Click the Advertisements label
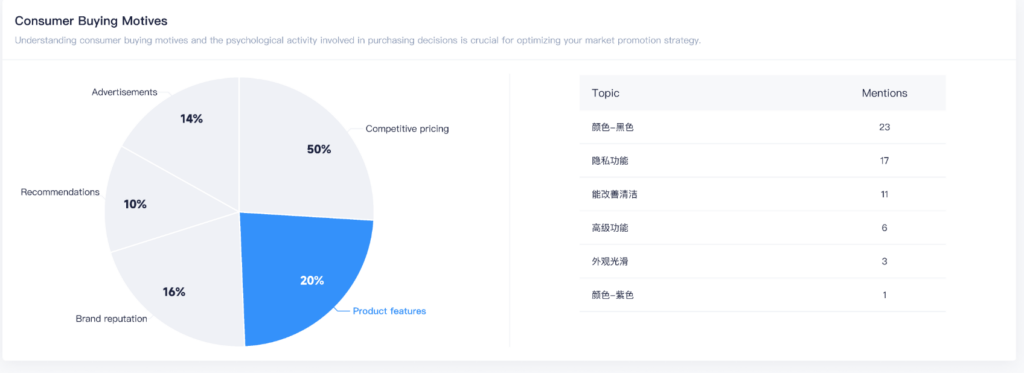This screenshot has width=1024, height=373. [x=124, y=92]
